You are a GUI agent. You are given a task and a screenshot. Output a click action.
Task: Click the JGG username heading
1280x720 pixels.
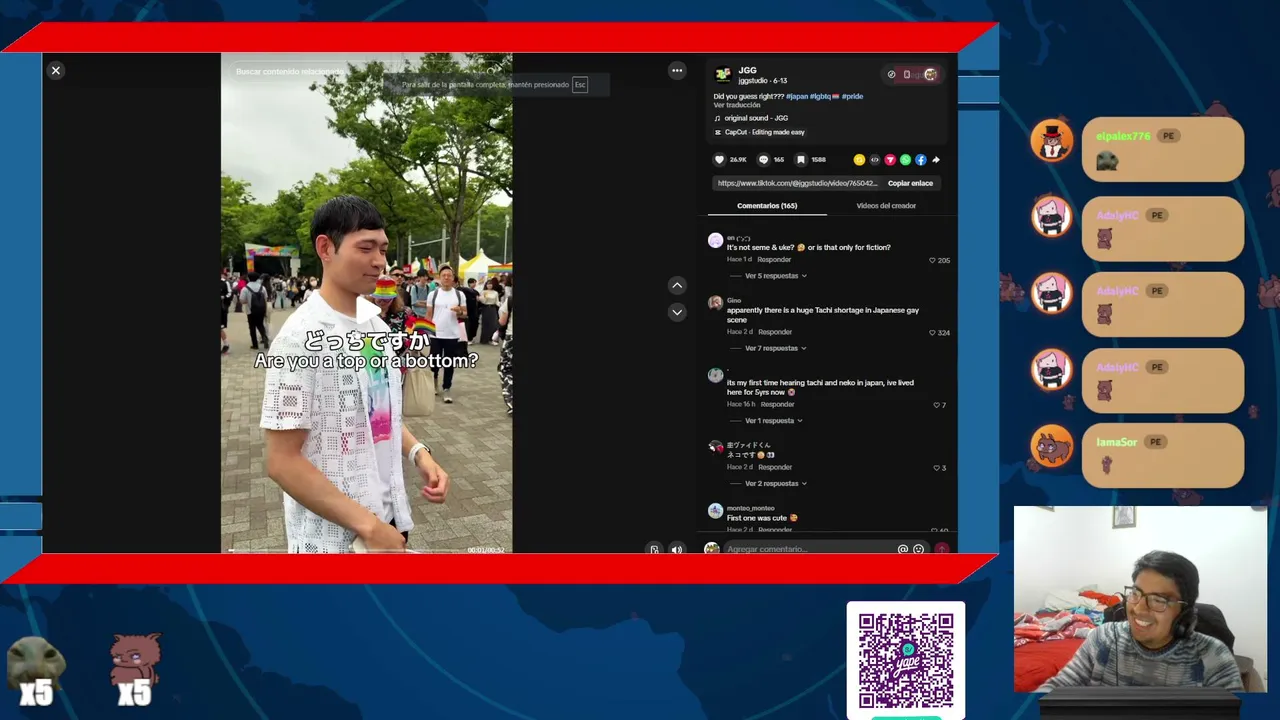tap(747, 71)
